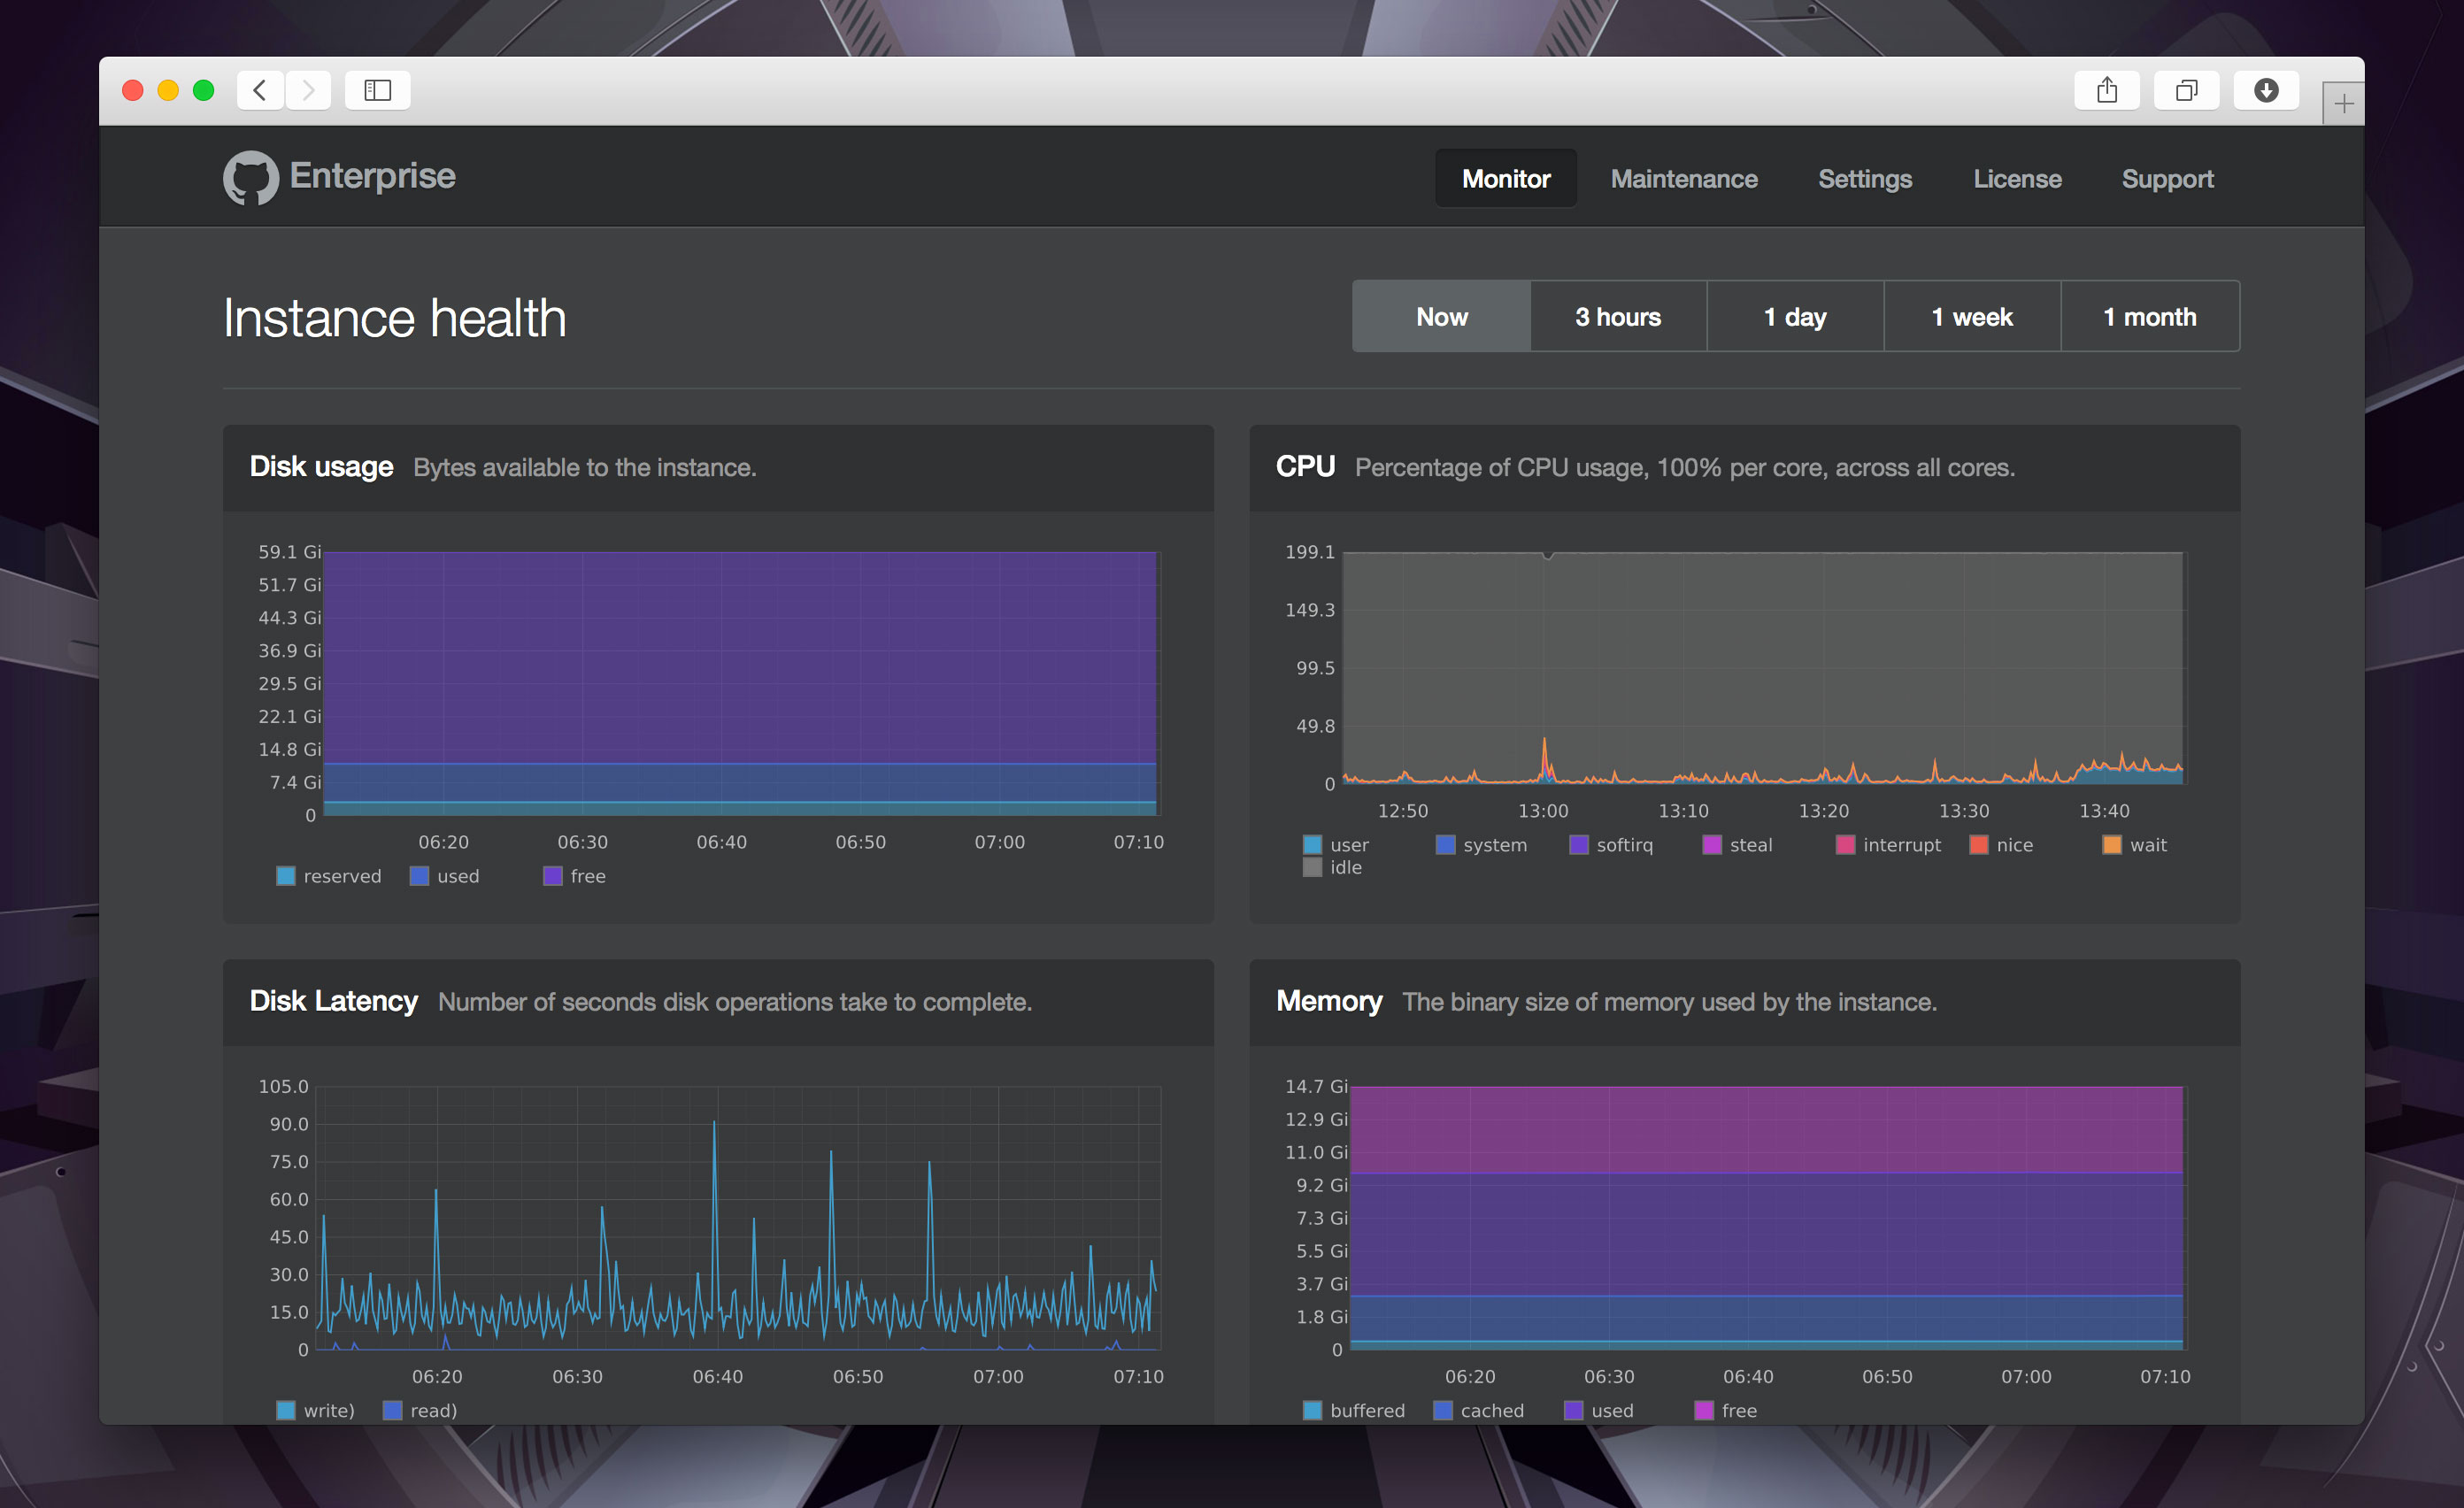Switch to 3 hours time range
This screenshot has width=2464, height=1508.
1617,317
